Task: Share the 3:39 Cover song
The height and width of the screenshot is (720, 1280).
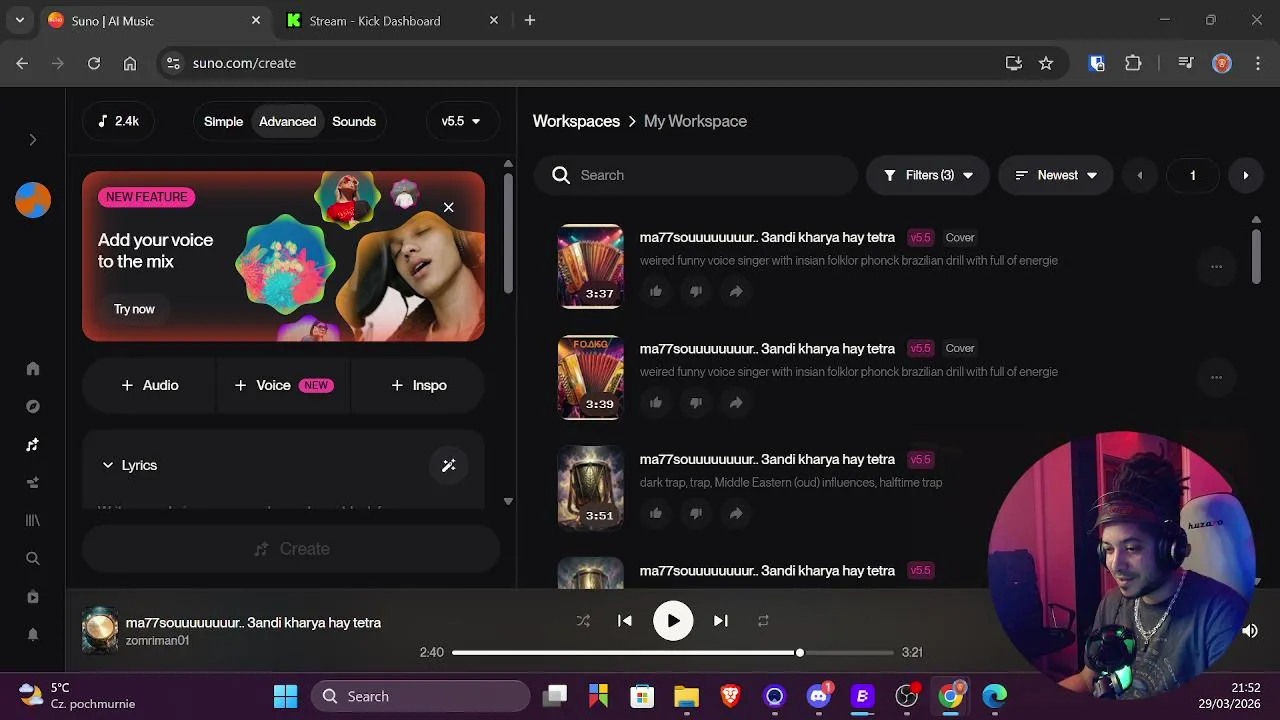Action: (x=736, y=402)
